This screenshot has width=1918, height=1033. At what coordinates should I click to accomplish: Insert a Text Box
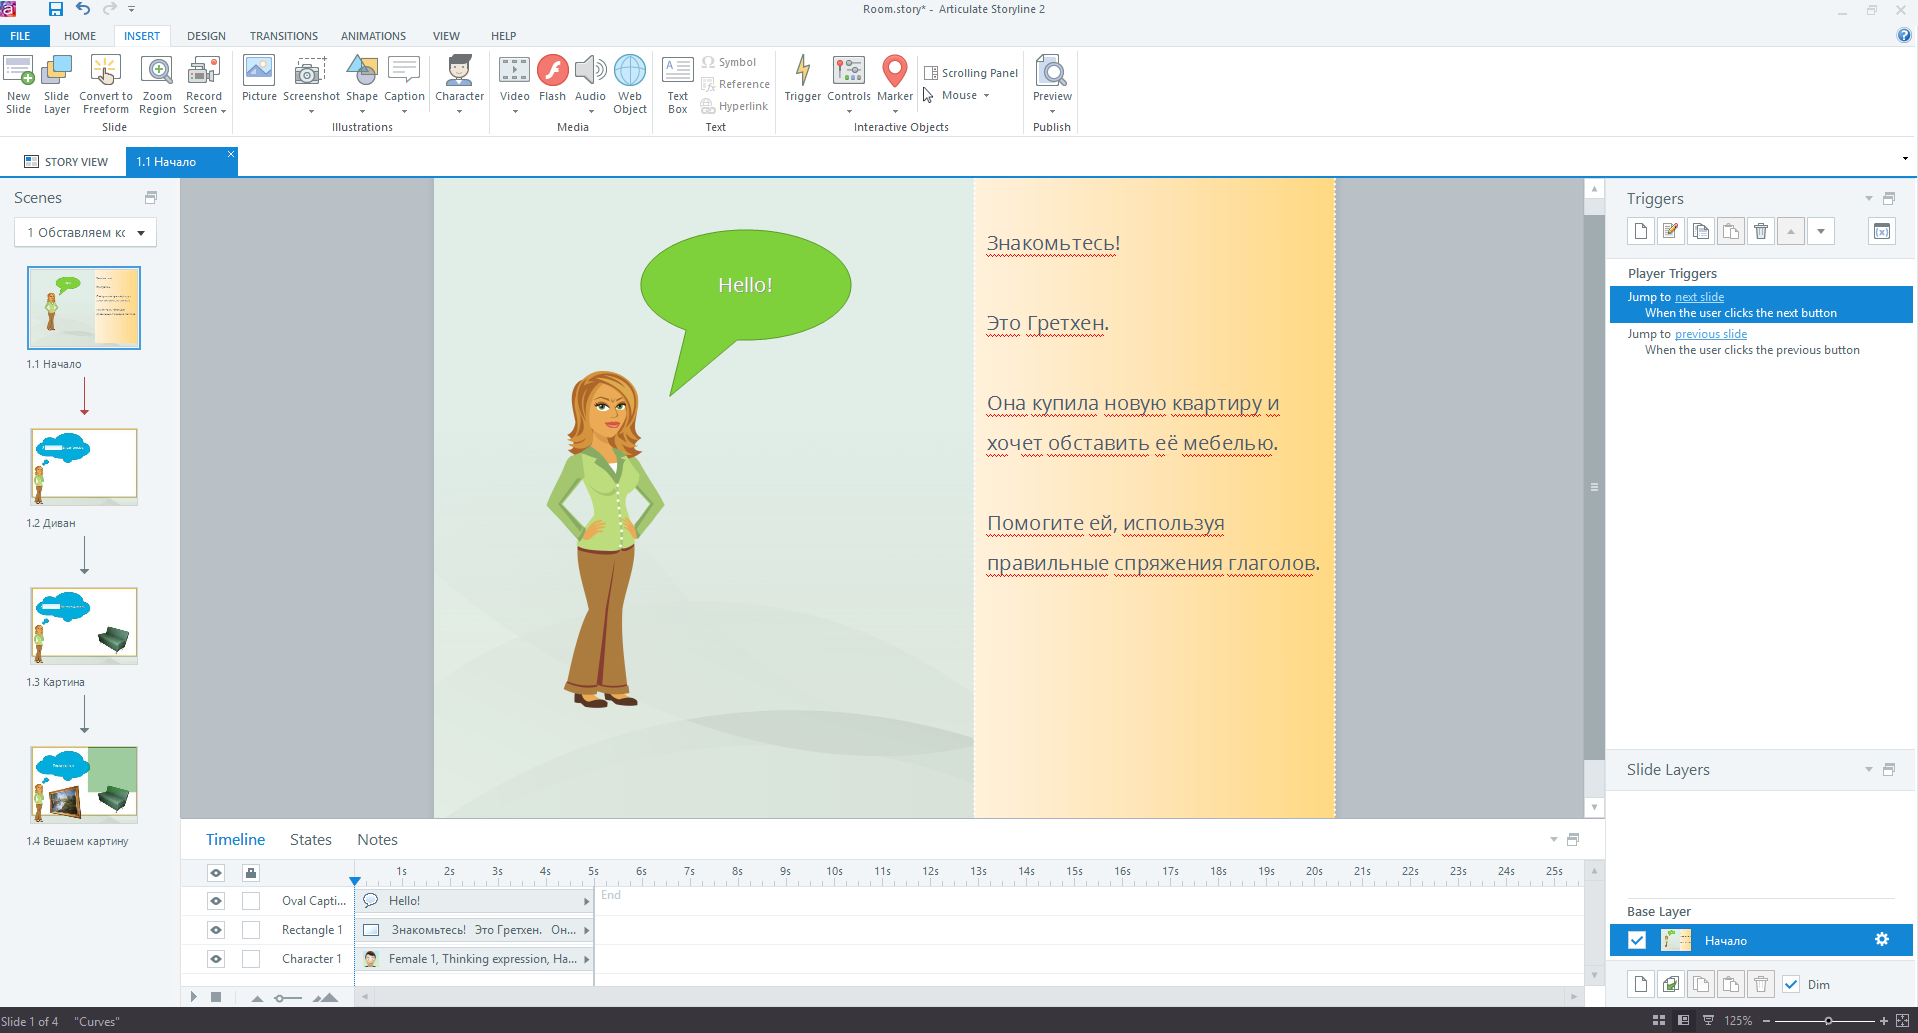tap(677, 85)
